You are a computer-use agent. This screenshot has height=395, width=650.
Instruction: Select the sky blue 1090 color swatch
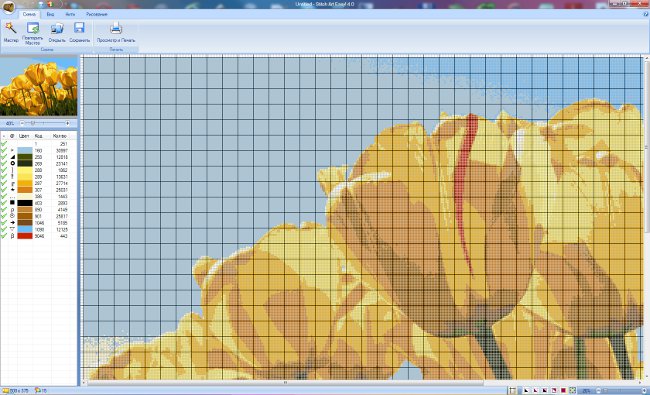pyautogui.click(x=25, y=229)
